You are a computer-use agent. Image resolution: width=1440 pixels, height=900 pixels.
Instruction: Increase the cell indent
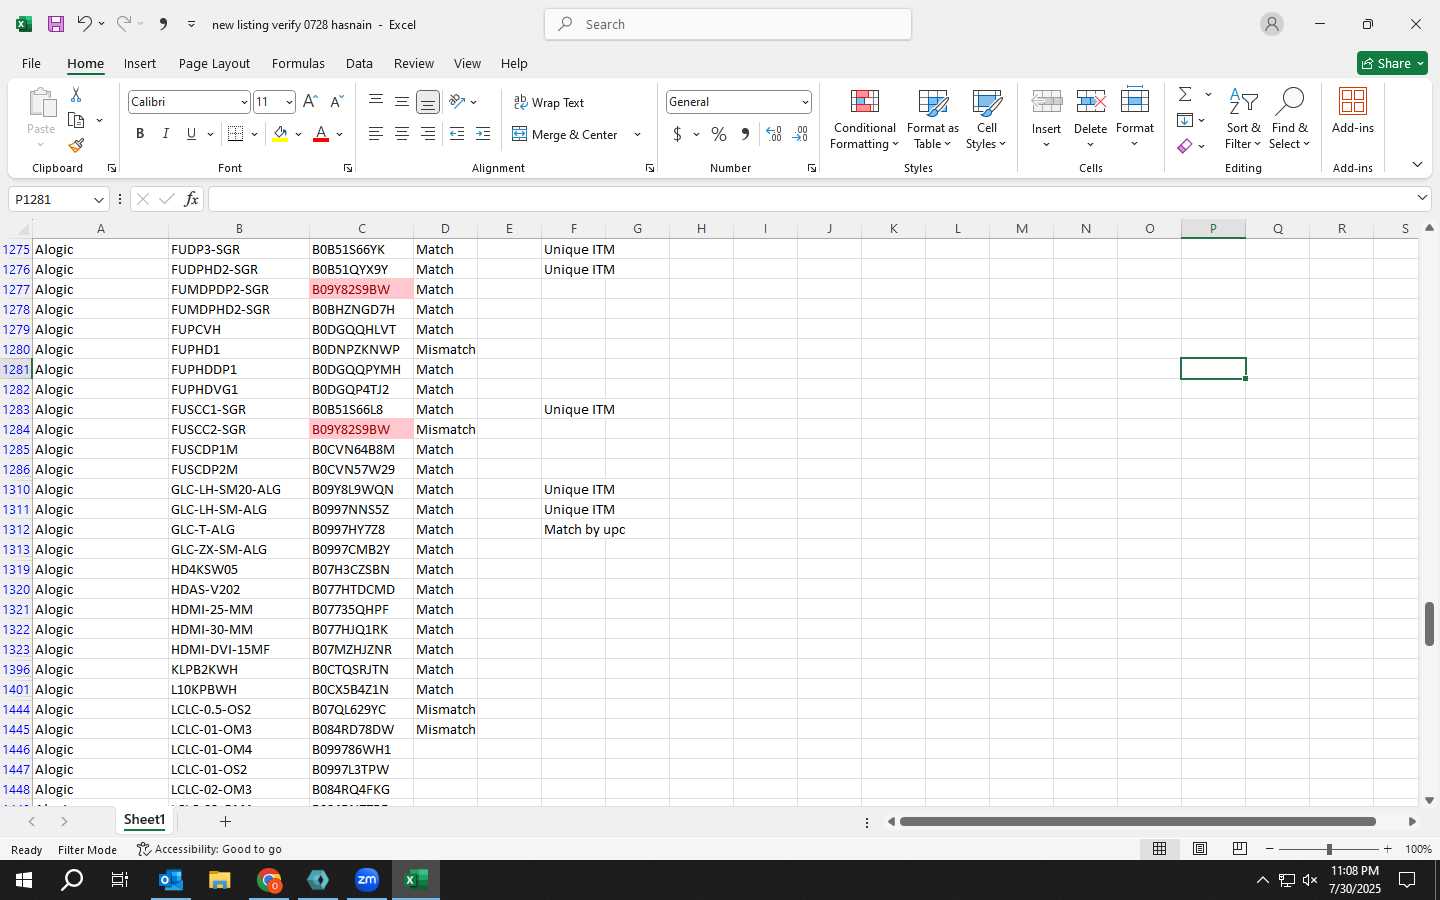(483, 134)
